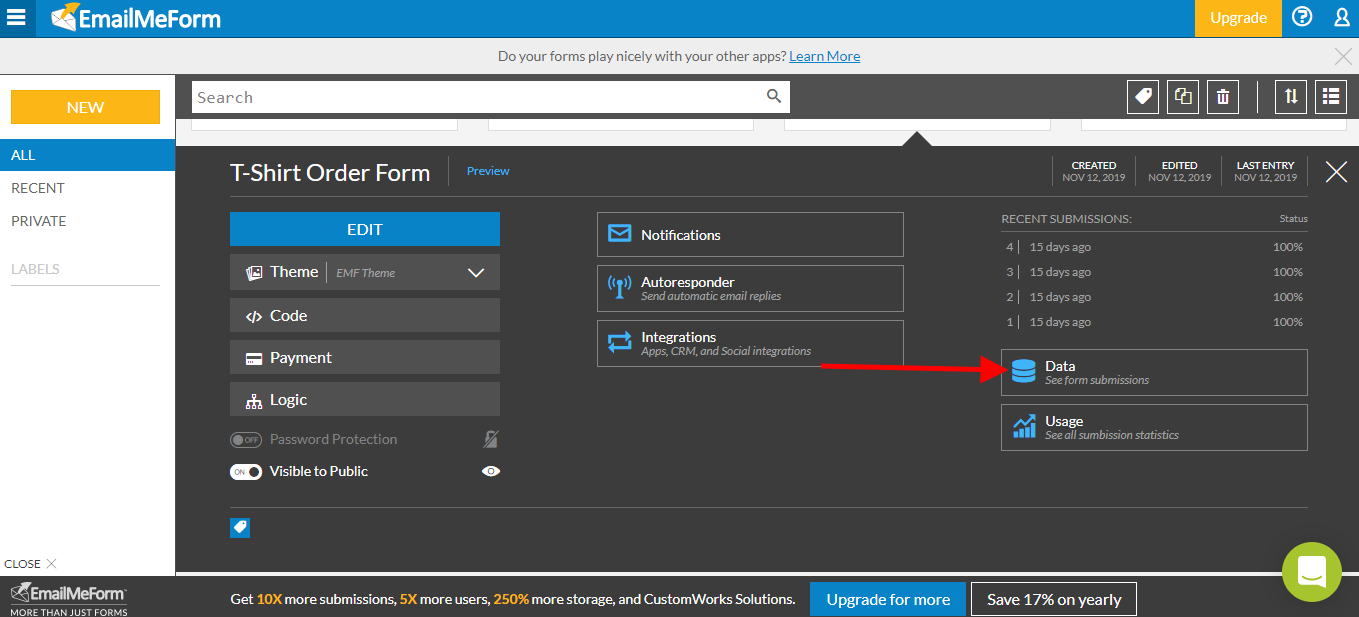1359x617 pixels.
Task: Click the Autoresponder antenna icon
Action: click(x=620, y=289)
